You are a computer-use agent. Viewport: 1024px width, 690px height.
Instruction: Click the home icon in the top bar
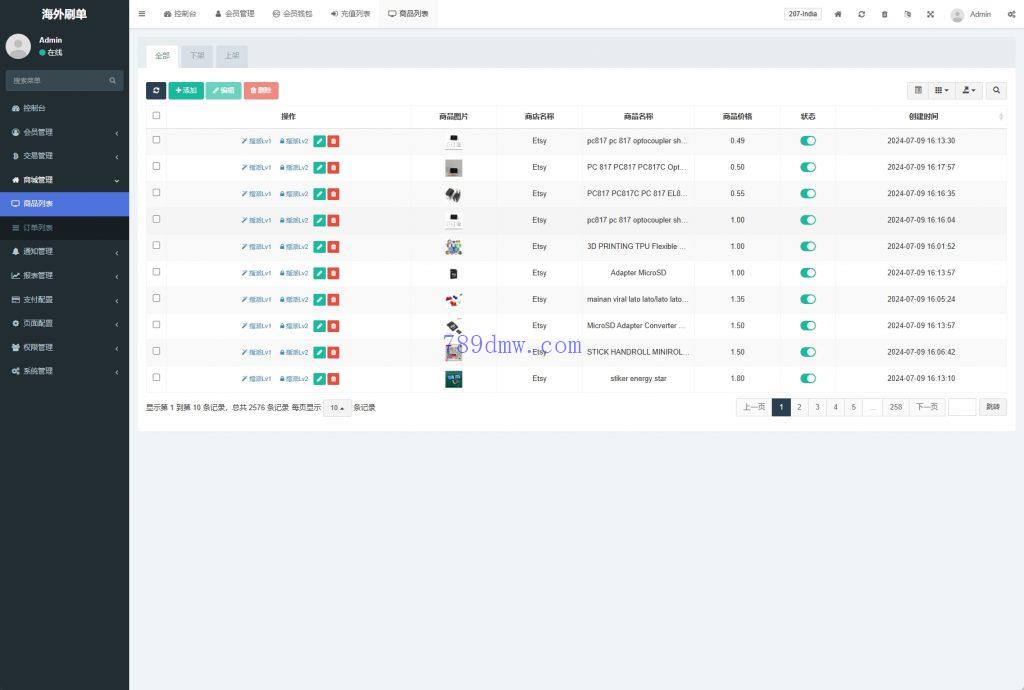pyautogui.click(x=838, y=14)
